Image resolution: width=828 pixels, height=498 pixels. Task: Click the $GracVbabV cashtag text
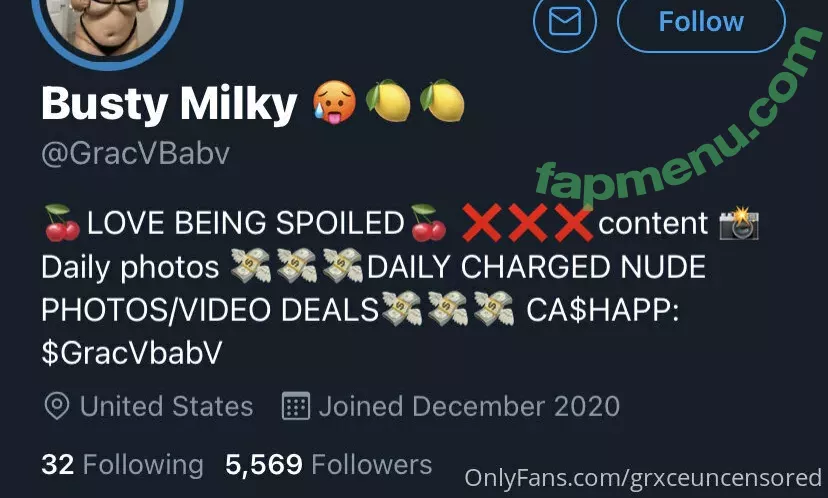pyautogui.click(x=132, y=353)
